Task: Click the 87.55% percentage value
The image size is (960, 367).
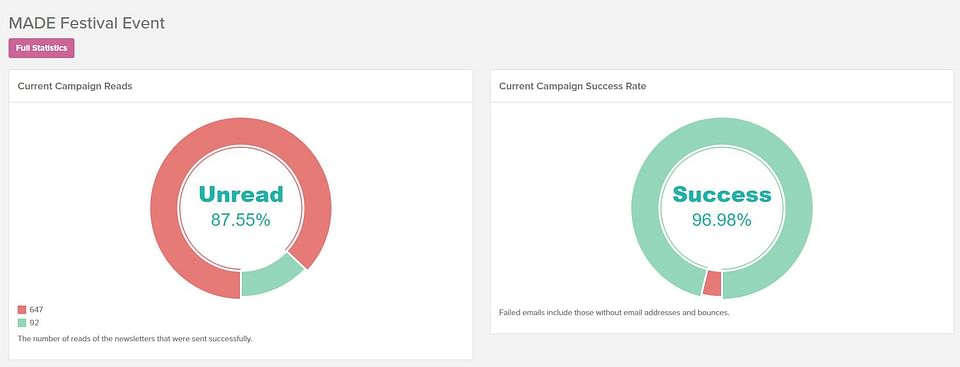Action: pyautogui.click(x=241, y=220)
